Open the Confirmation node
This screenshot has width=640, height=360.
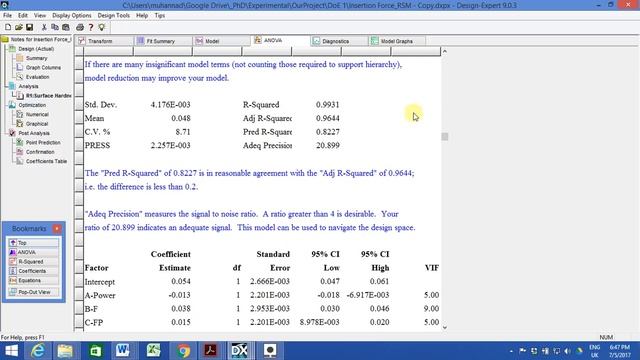[x=40, y=152]
